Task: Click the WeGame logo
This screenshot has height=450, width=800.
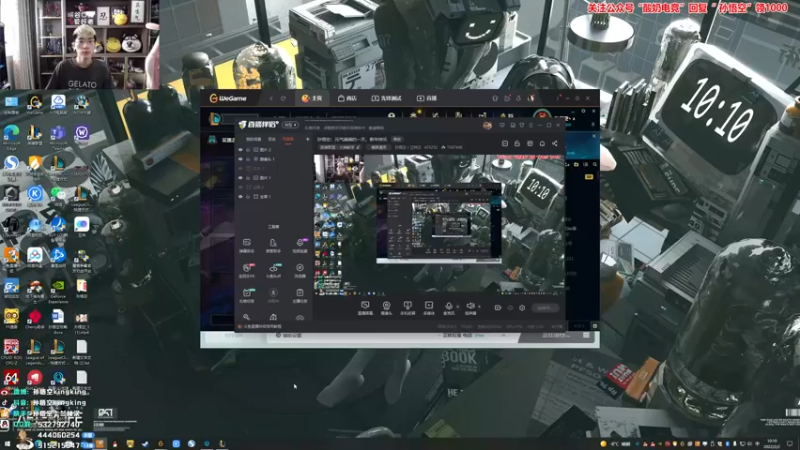Action: point(229,98)
